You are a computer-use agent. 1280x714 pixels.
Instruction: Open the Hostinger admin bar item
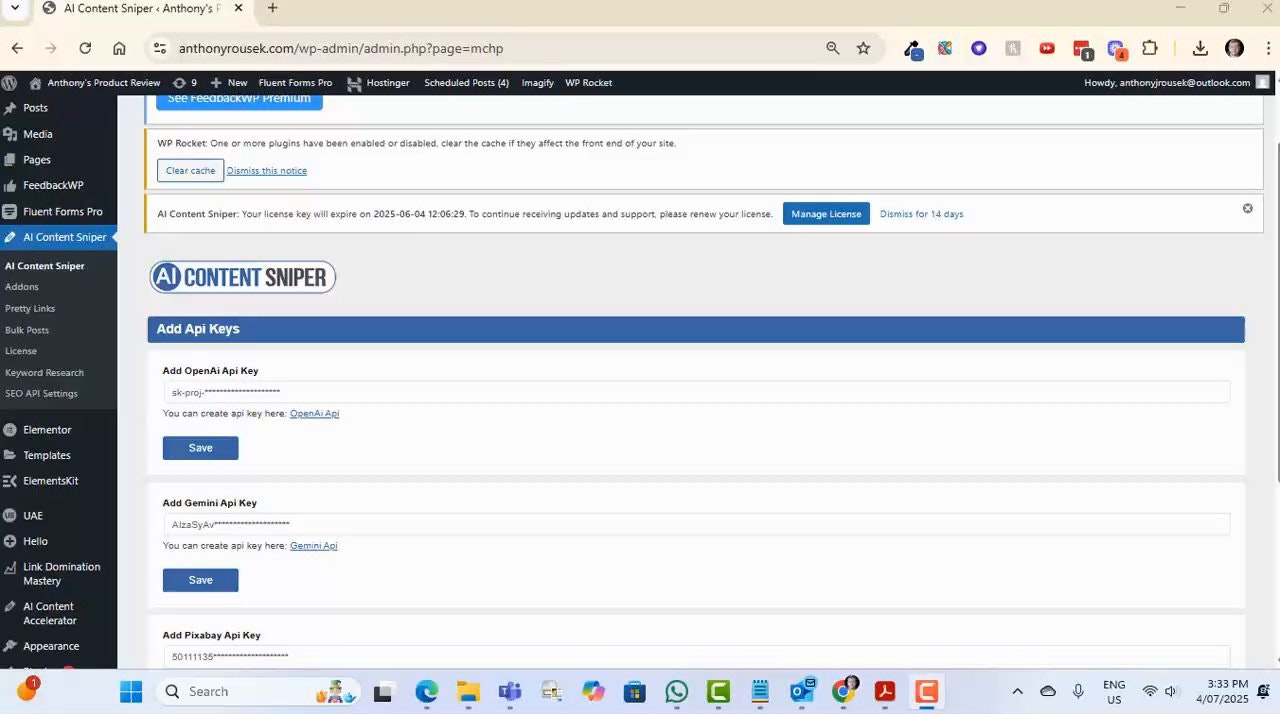click(378, 83)
